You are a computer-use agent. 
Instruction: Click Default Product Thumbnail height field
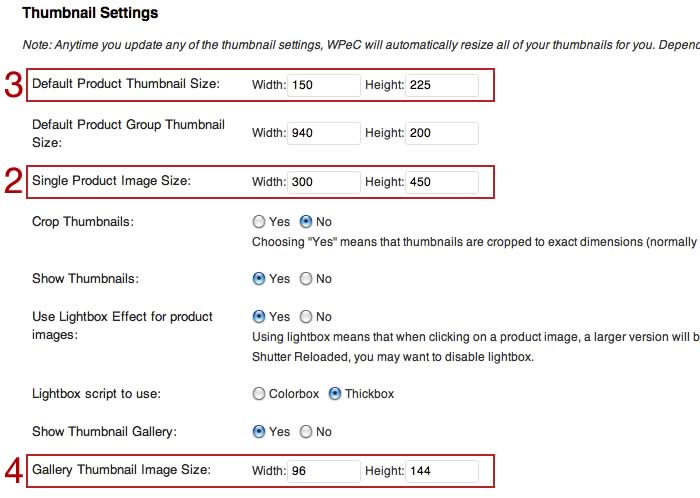[x=441, y=85]
